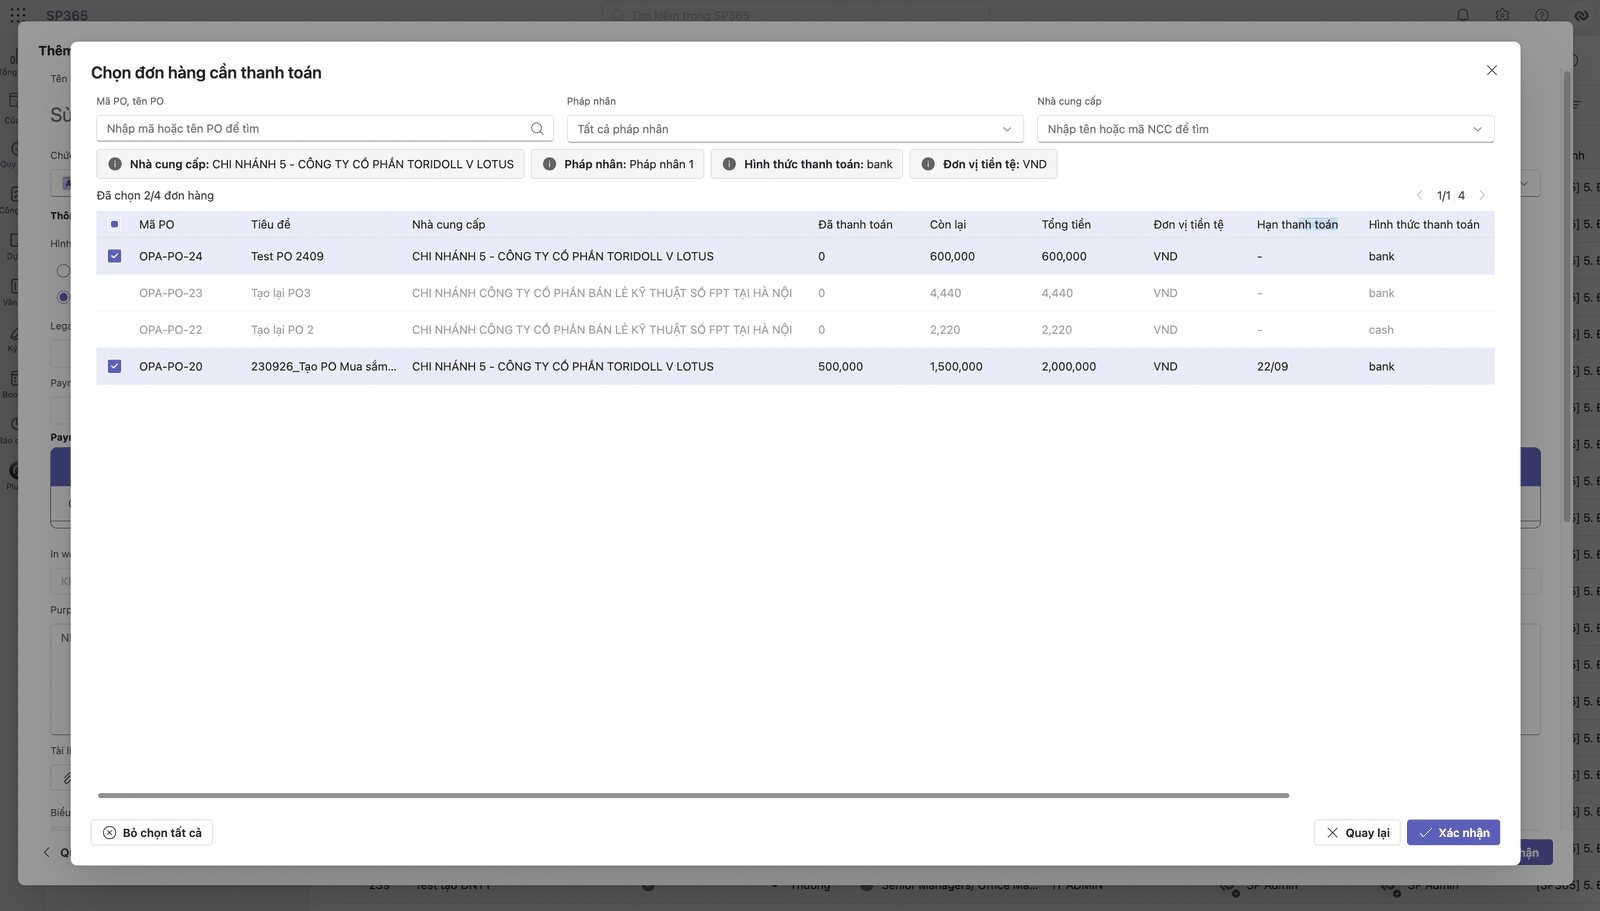Click the 2,000,000 total amount cell
1600x911 pixels.
[1069, 367]
